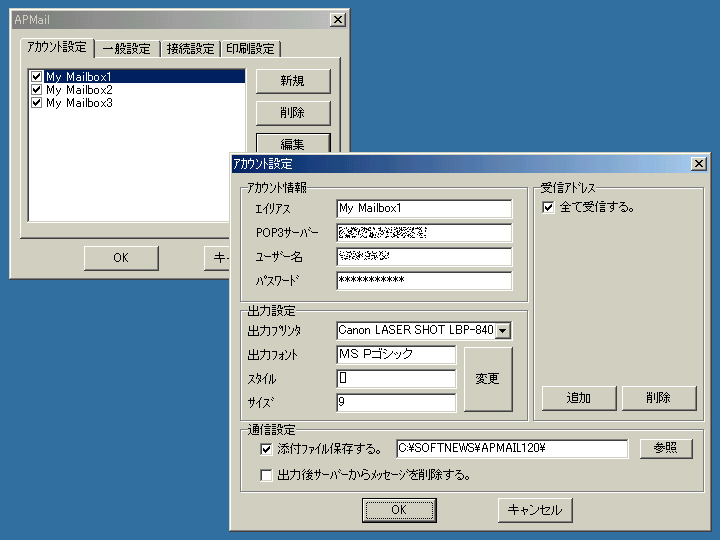This screenshot has height=540, width=720.
Task: Click the パスワード input field
Action: (424, 281)
